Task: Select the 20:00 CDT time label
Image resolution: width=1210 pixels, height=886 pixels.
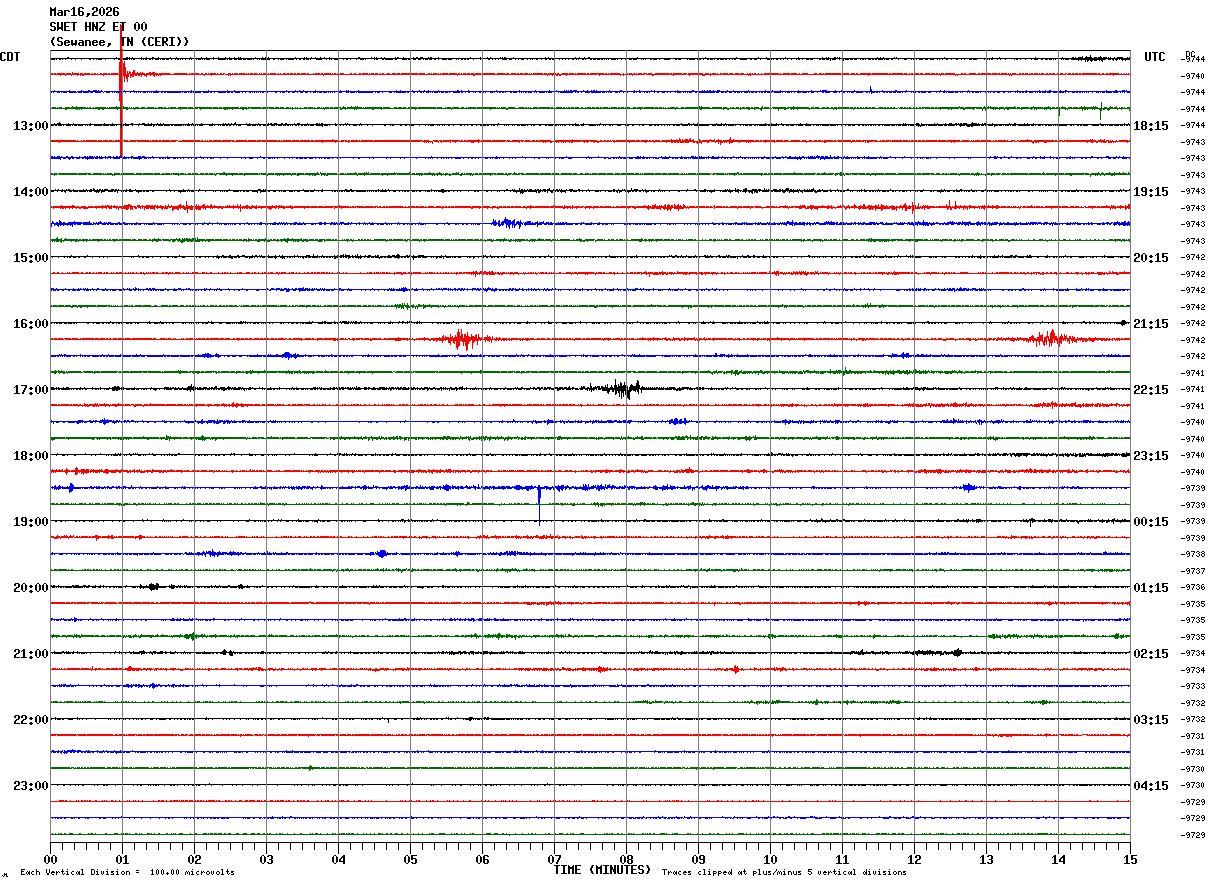Action: [x=30, y=588]
